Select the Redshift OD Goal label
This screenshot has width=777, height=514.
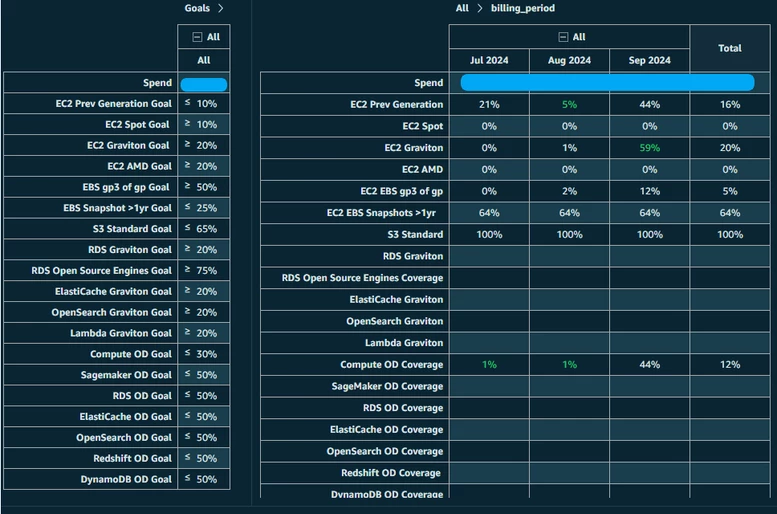(133, 458)
